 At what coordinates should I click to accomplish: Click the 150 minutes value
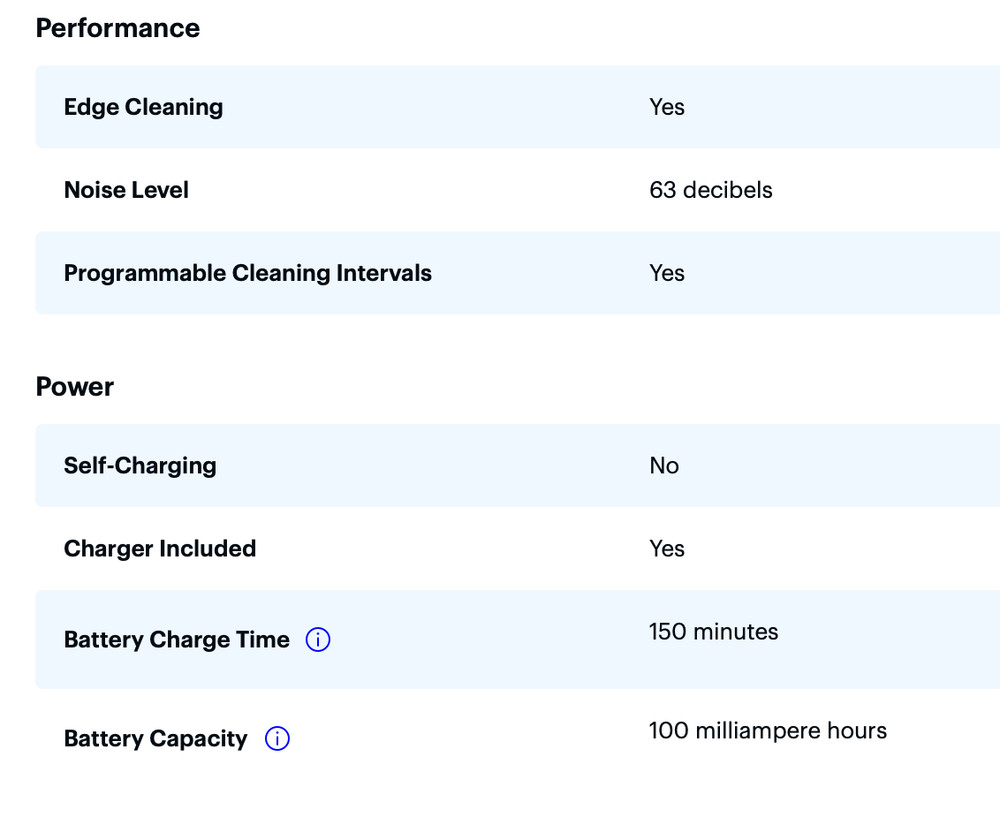click(x=713, y=632)
